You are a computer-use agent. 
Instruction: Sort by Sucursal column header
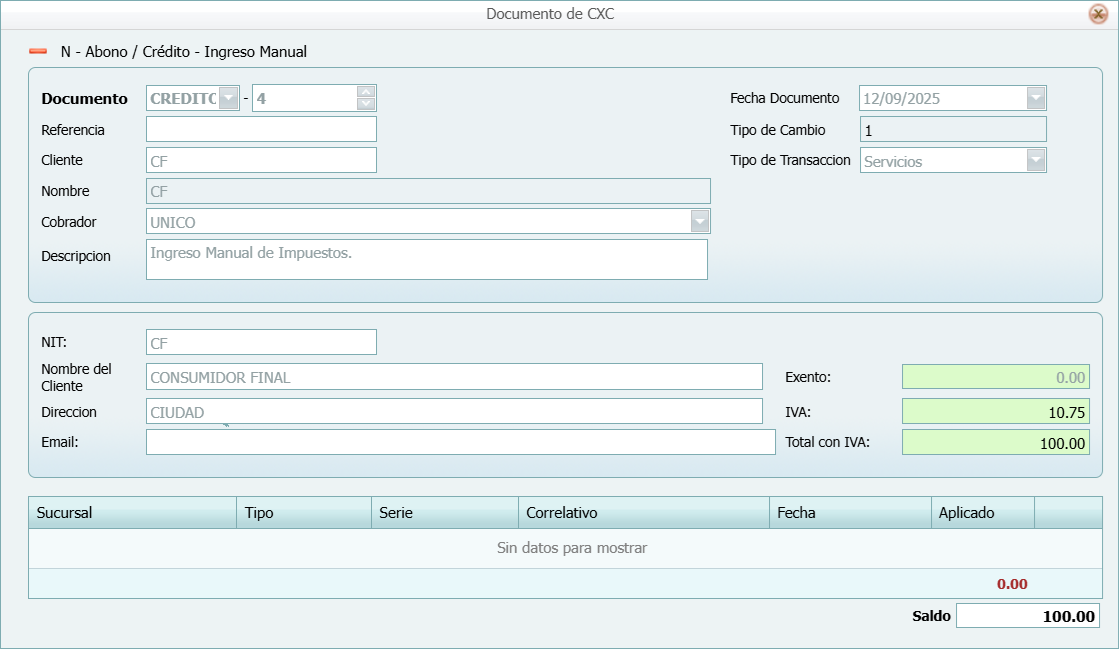pos(132,513)
